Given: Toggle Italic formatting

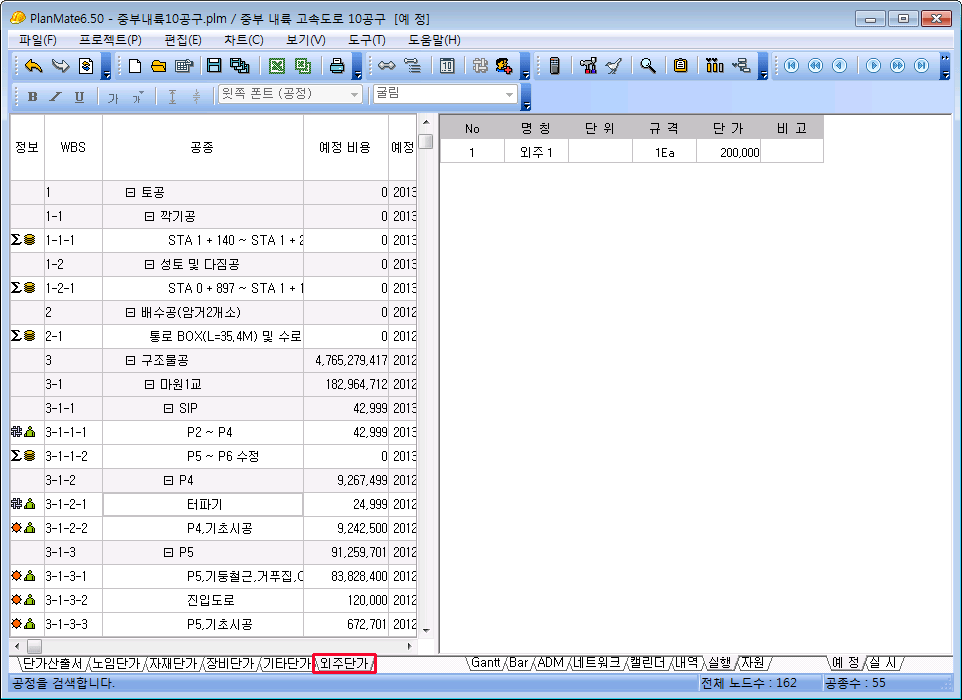Looking at the screenshot, I should 56,96.
